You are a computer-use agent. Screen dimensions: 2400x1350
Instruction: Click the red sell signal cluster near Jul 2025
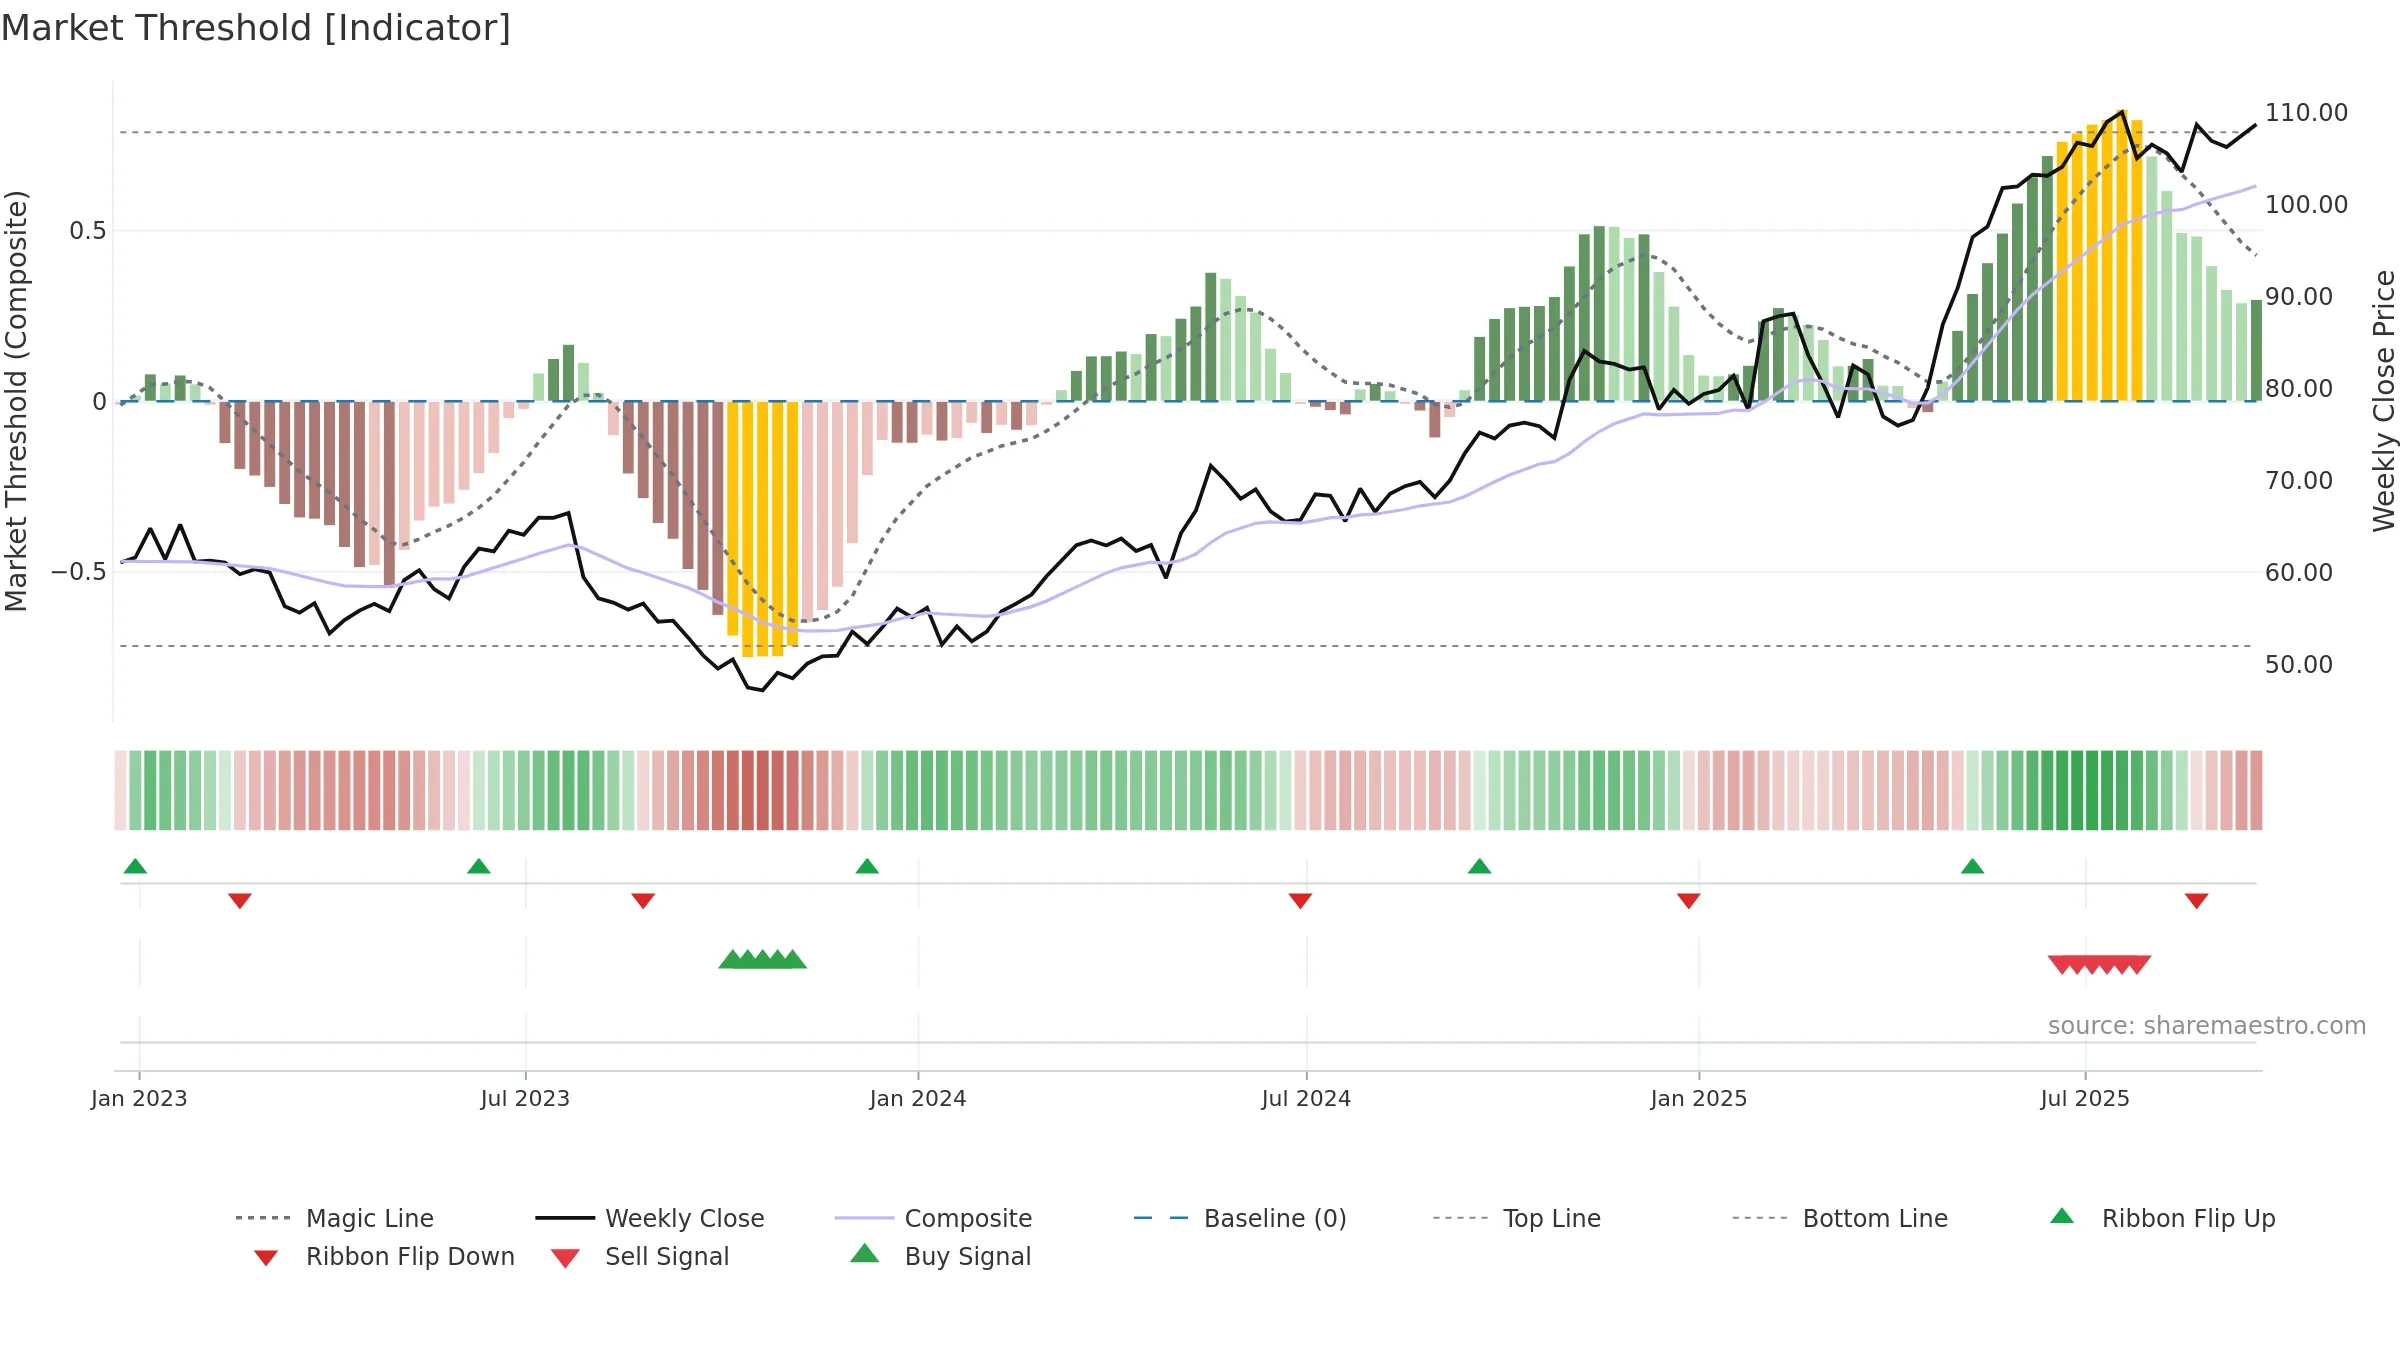[2099, 964]
